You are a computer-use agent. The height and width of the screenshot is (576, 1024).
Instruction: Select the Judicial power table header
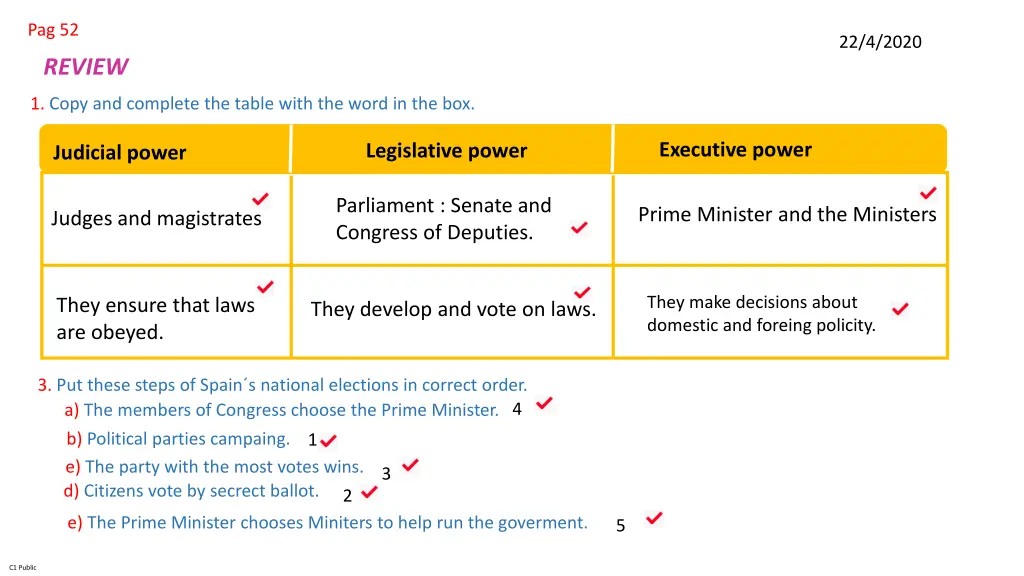tap(120, 152)
